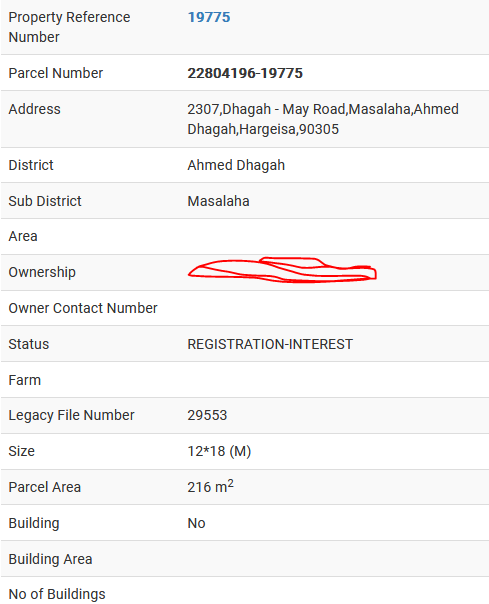Viewport: 489px width, 604px height.
Task: Click the address value starting with 2307,Dhagah
Action: (x=323, y=119)
